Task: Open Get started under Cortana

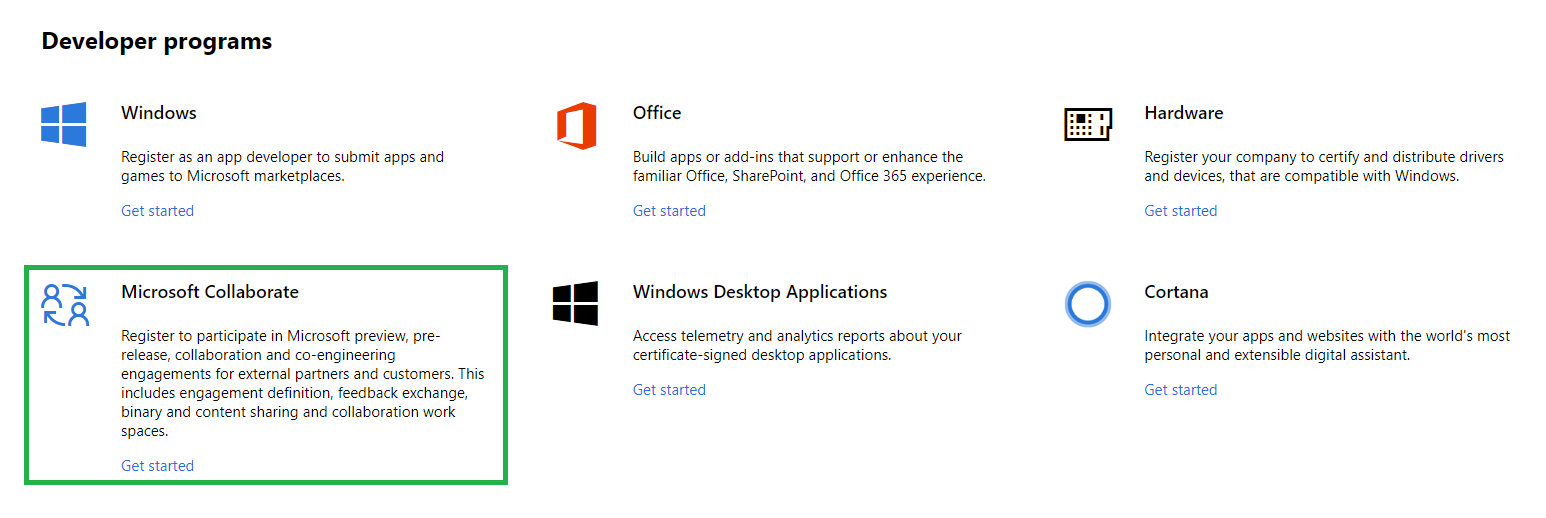Action: [x=1180, y=390]
